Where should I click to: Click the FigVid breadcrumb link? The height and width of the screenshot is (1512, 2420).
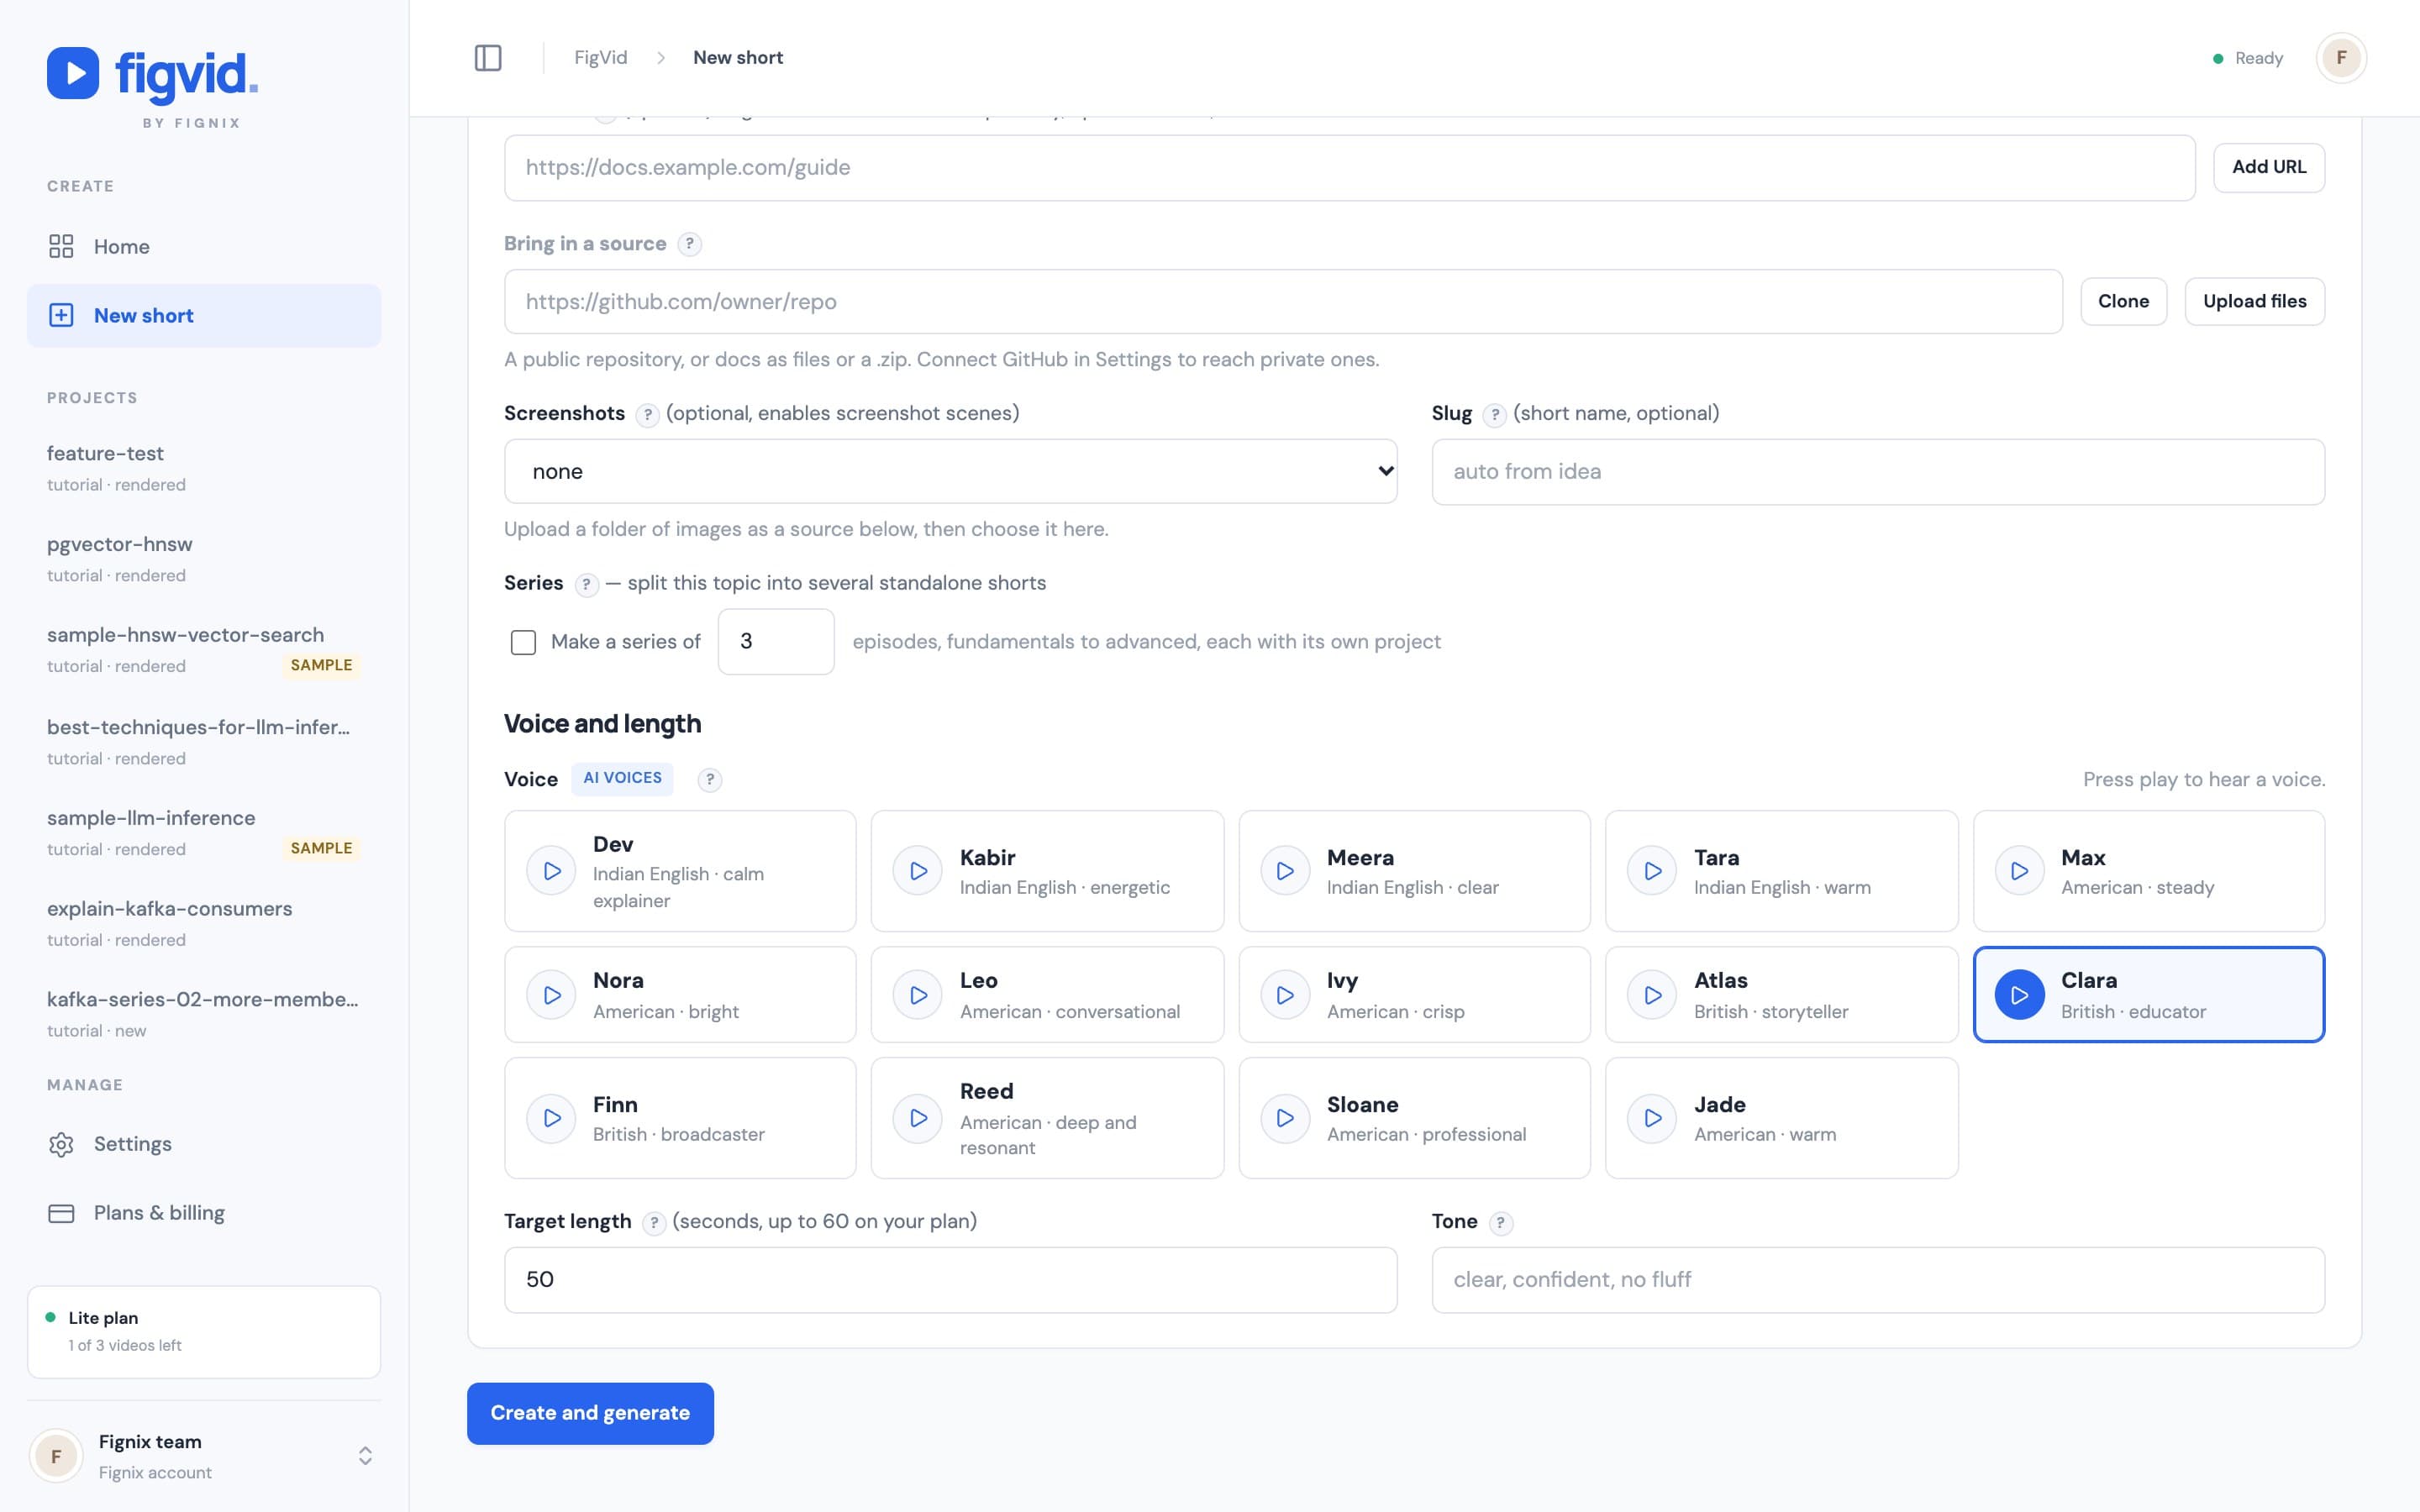601,58
